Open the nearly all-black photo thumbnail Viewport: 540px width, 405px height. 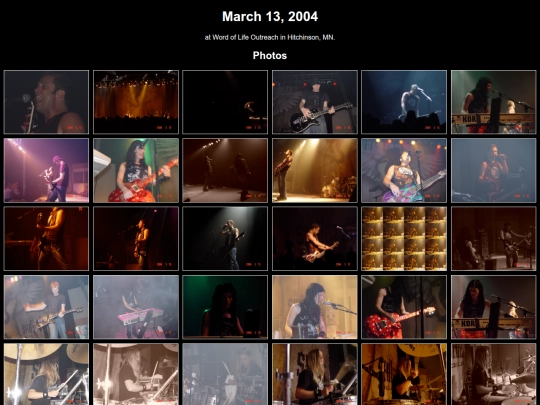(225, 102)
